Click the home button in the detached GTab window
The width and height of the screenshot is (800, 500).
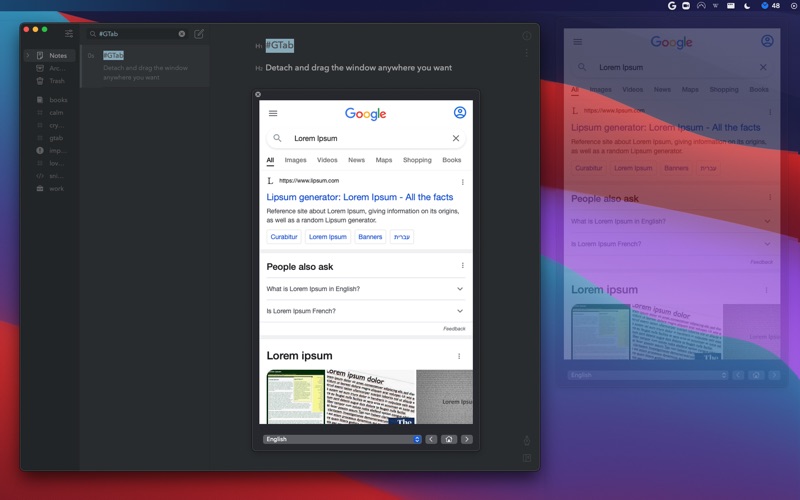(756, 375)
